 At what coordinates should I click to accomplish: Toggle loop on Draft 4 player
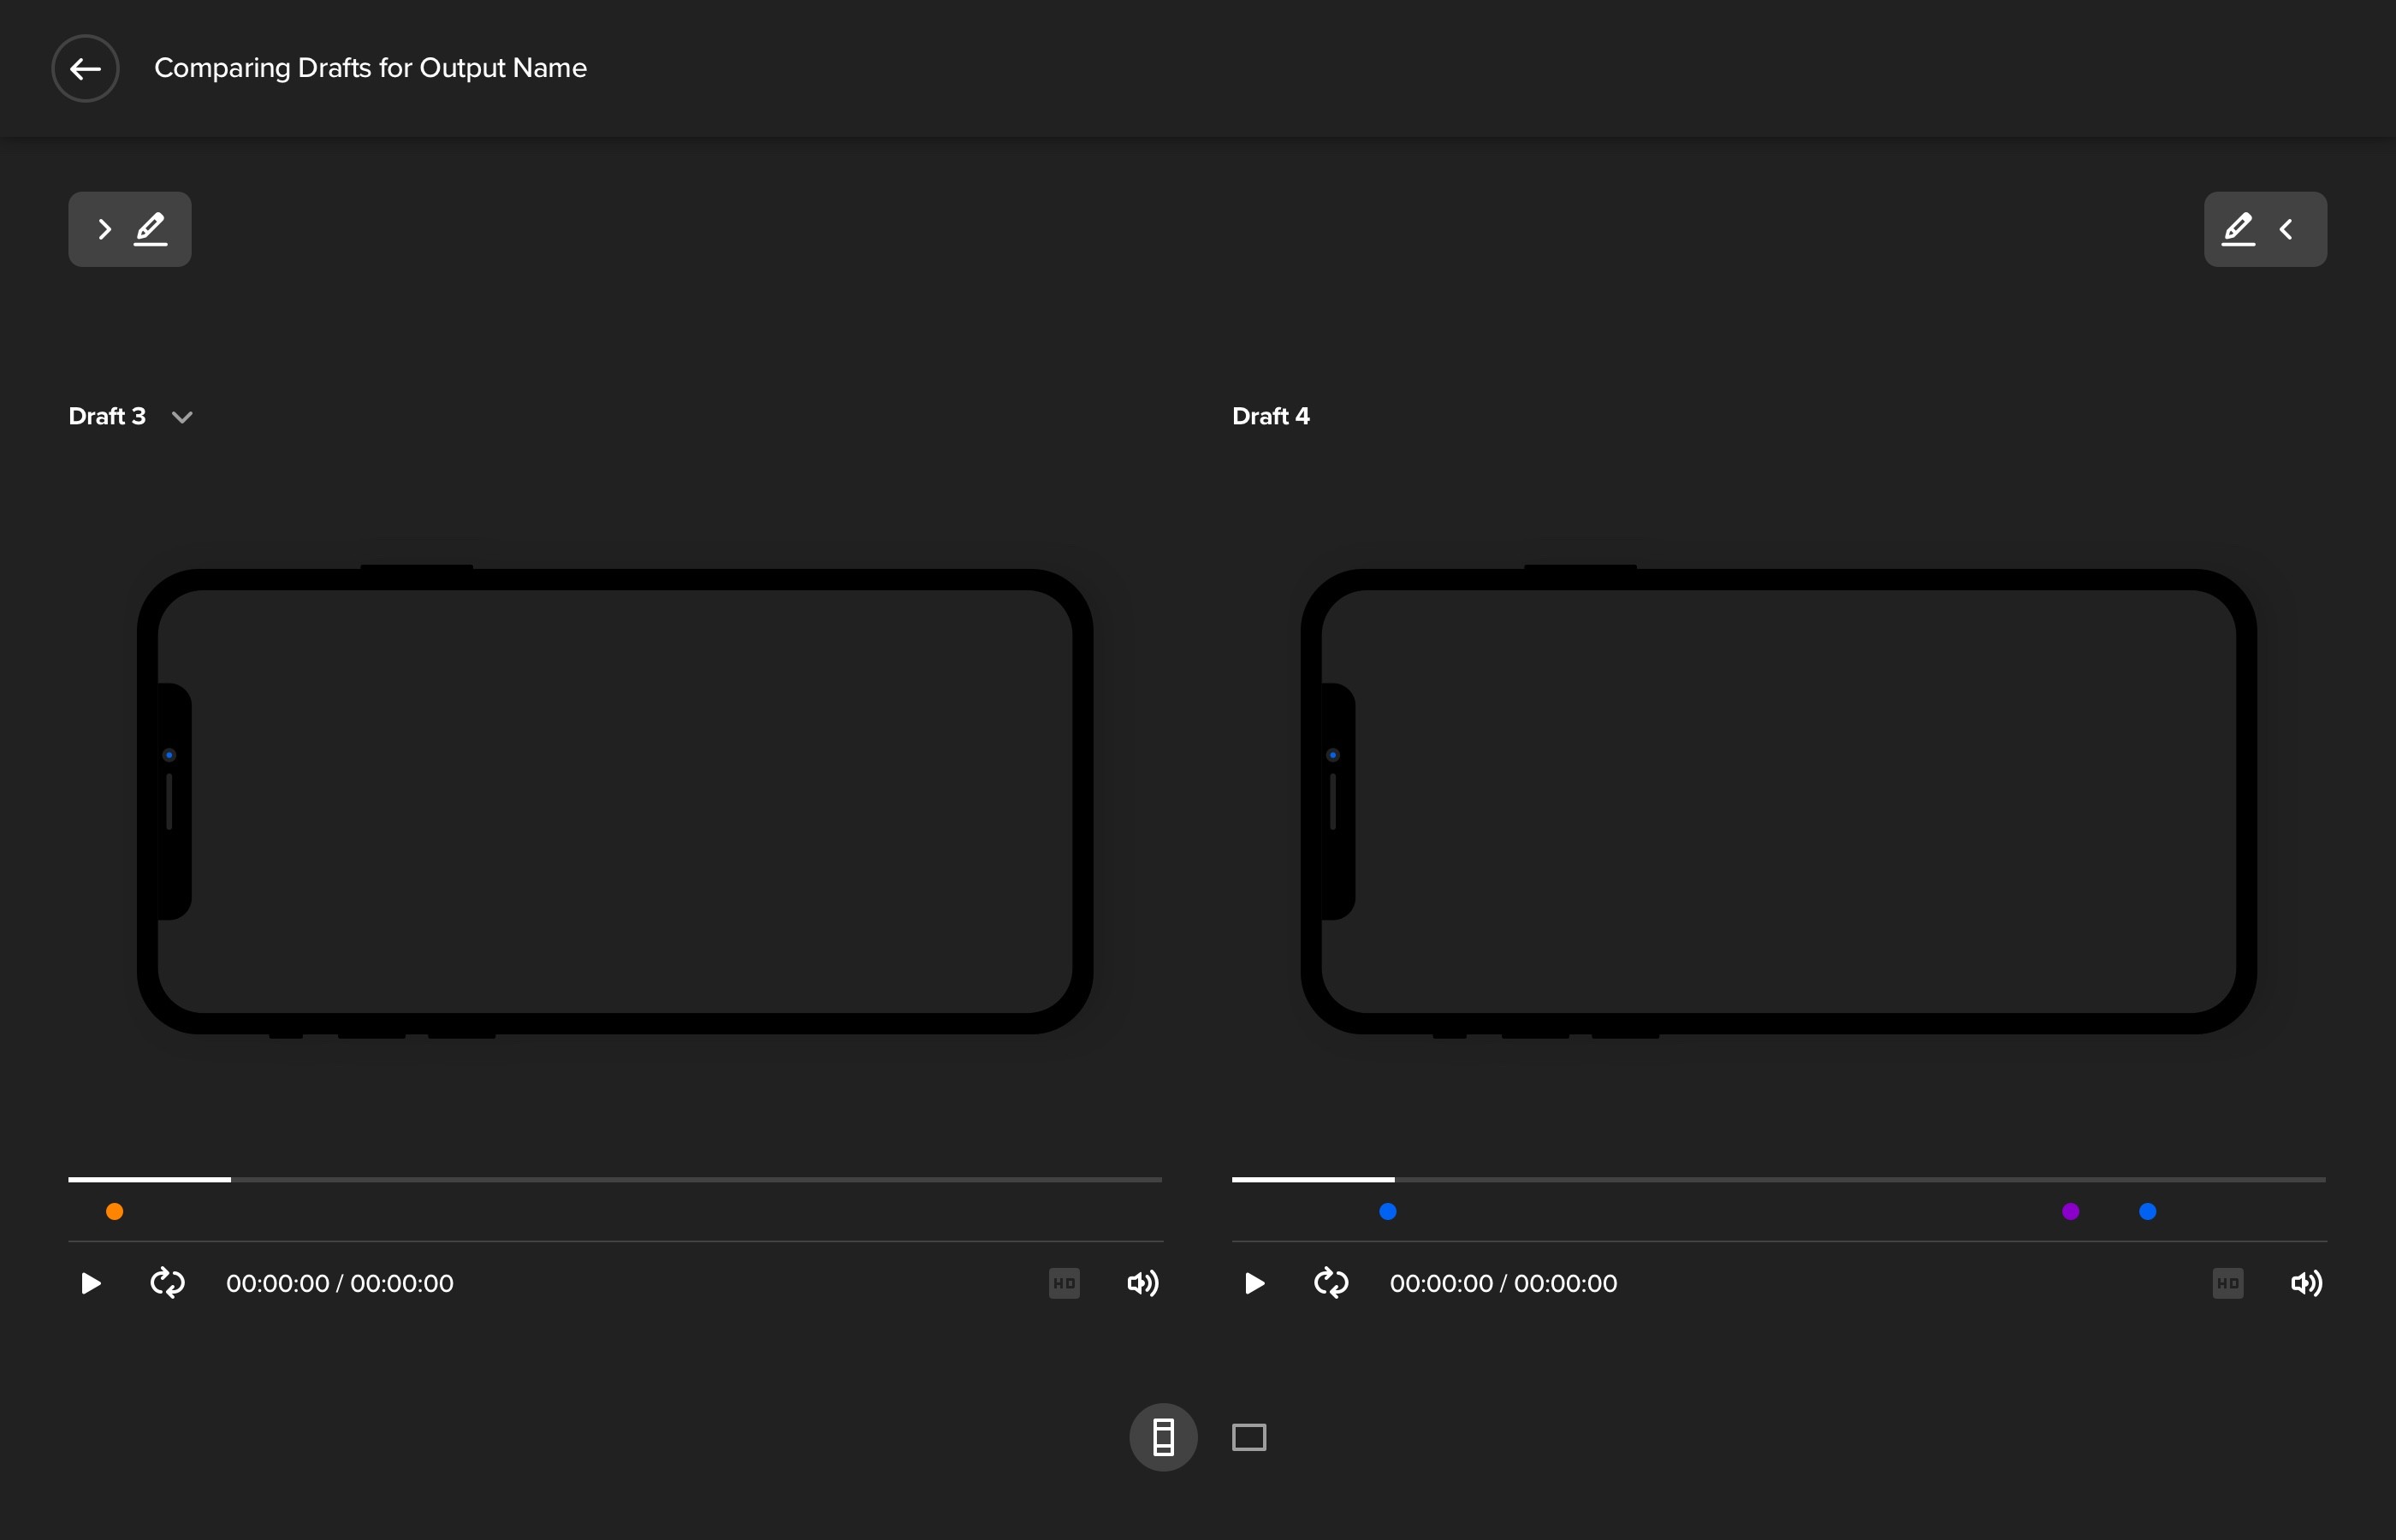point(1331,1283)
